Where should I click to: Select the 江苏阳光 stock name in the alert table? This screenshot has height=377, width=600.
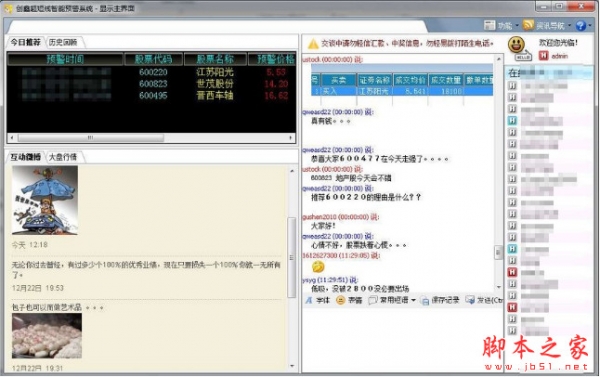coord(215,72)
